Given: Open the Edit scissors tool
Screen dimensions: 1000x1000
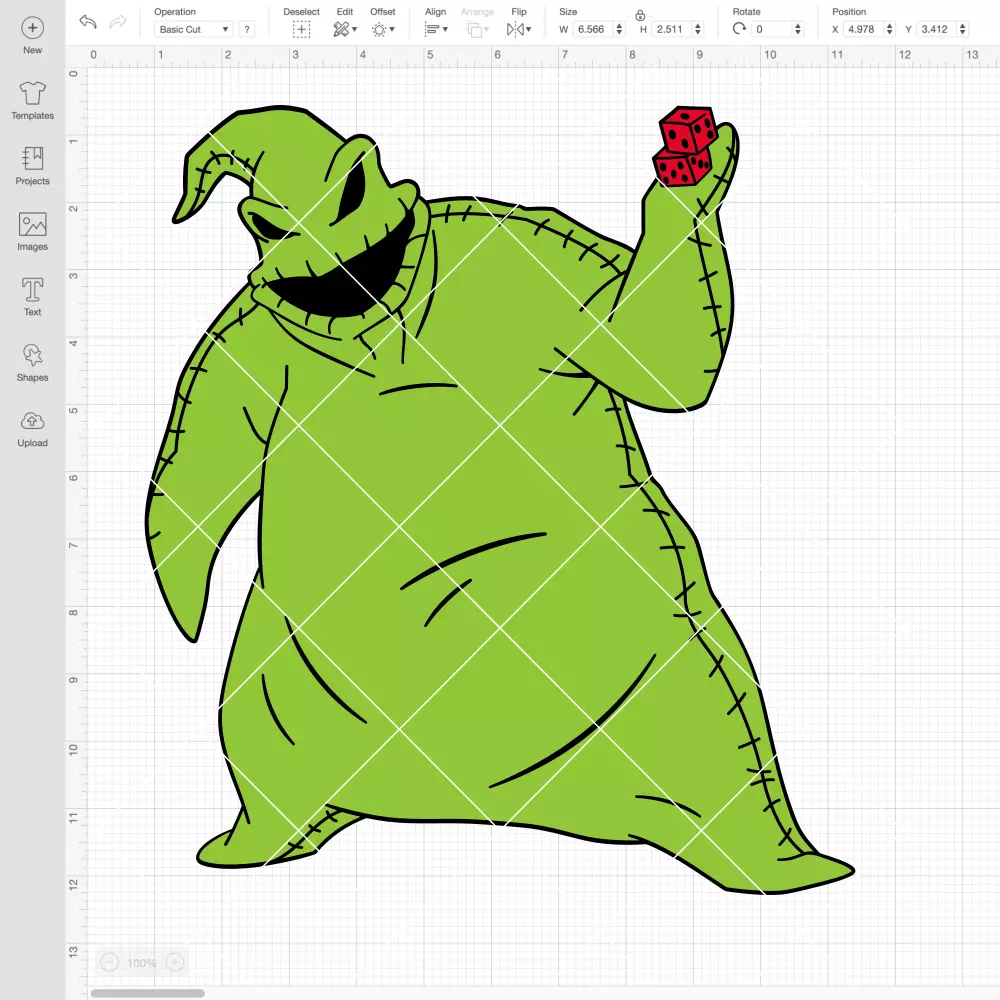Looking at the screenshot, I should click(341, 29).
